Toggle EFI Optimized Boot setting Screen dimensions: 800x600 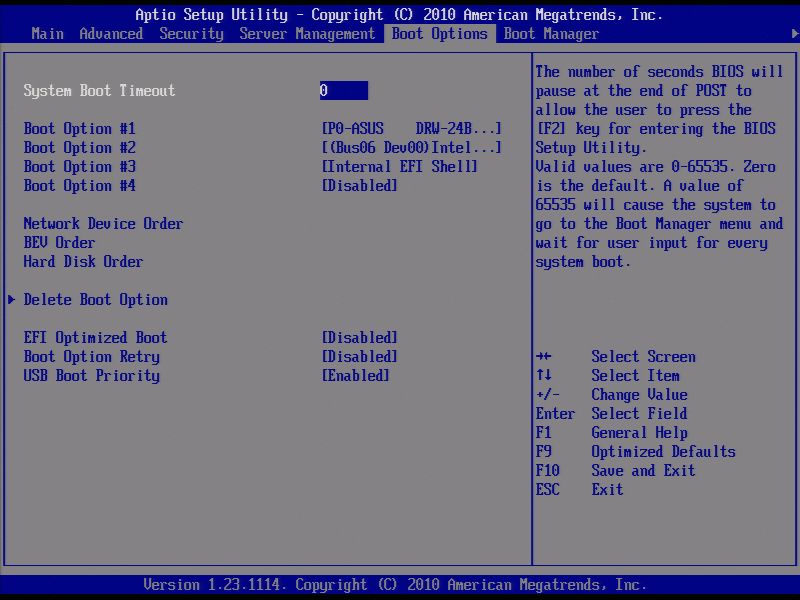[358, 337]
